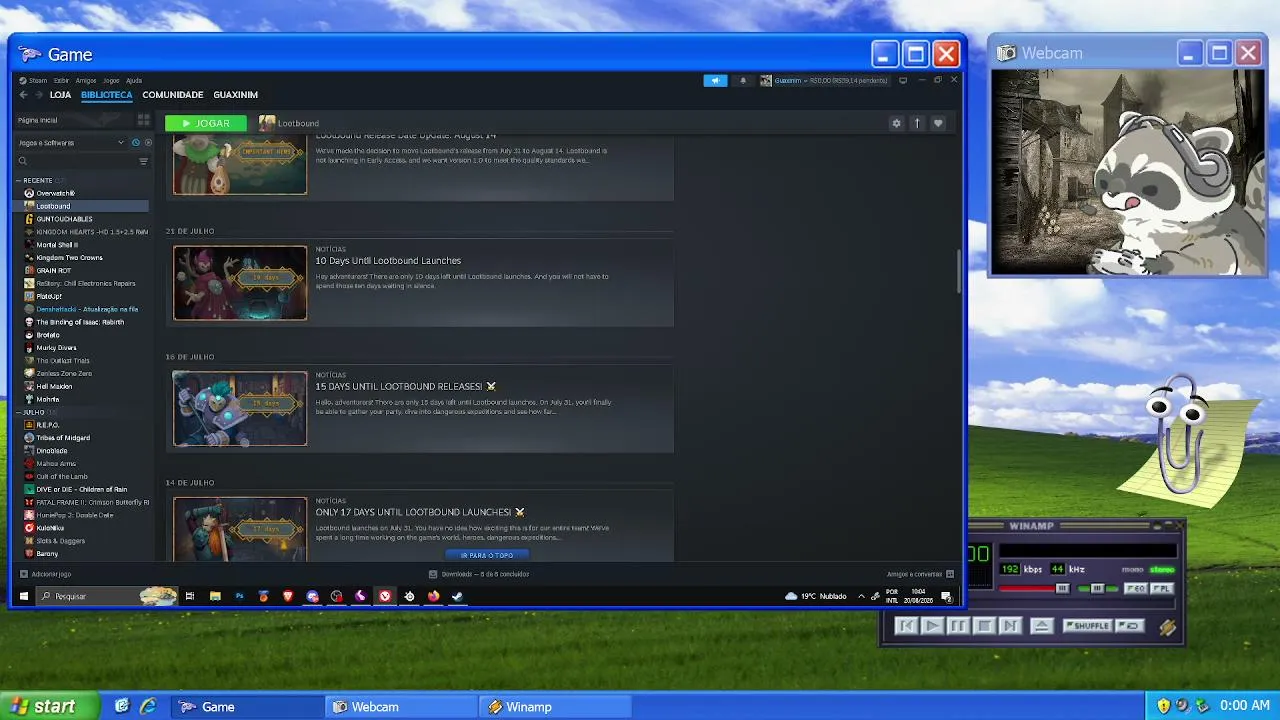This screenshot has width=1280, height=720.
Task: Open the 15 days news thumbnail
Action: click(x=240, y=409)
